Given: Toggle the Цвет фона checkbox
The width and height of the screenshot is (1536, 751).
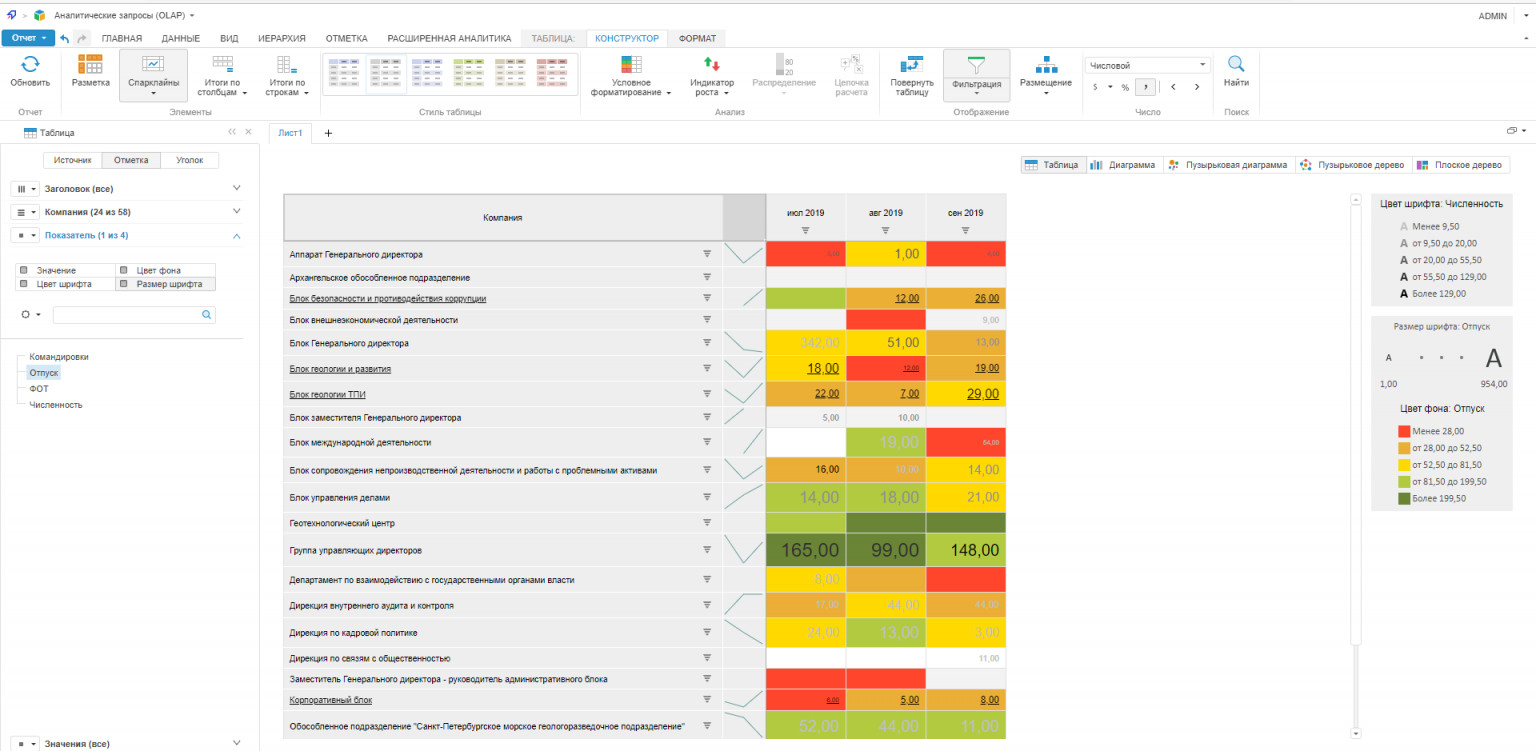Looking at the screenshot, I should (x=123, y=271).
